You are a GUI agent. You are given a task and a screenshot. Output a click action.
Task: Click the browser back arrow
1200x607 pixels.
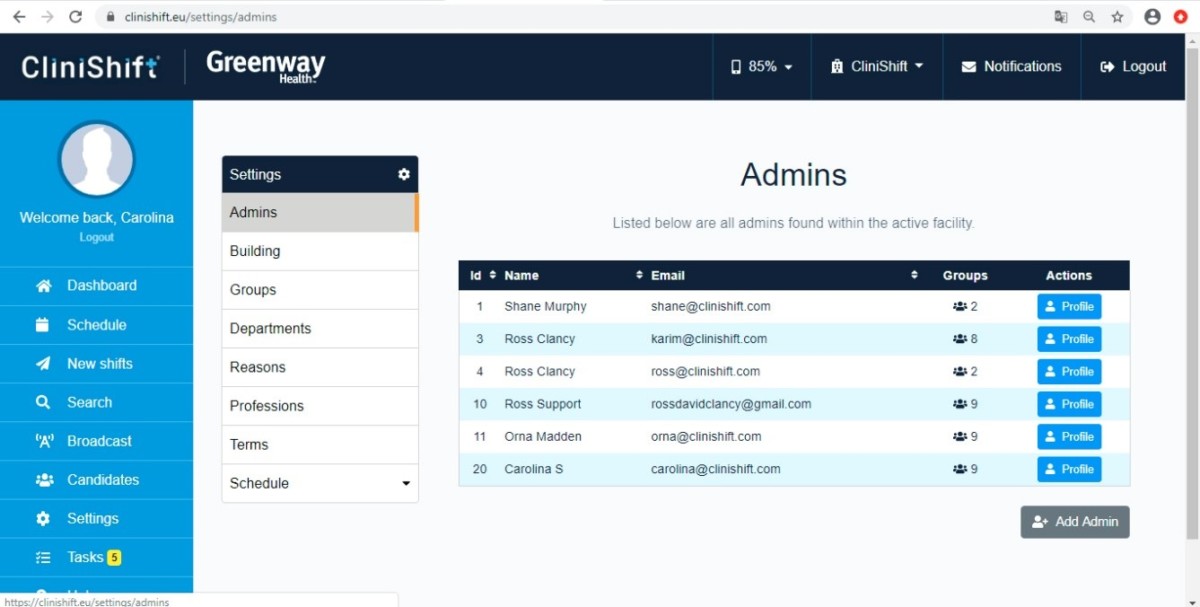pos(18,17)
